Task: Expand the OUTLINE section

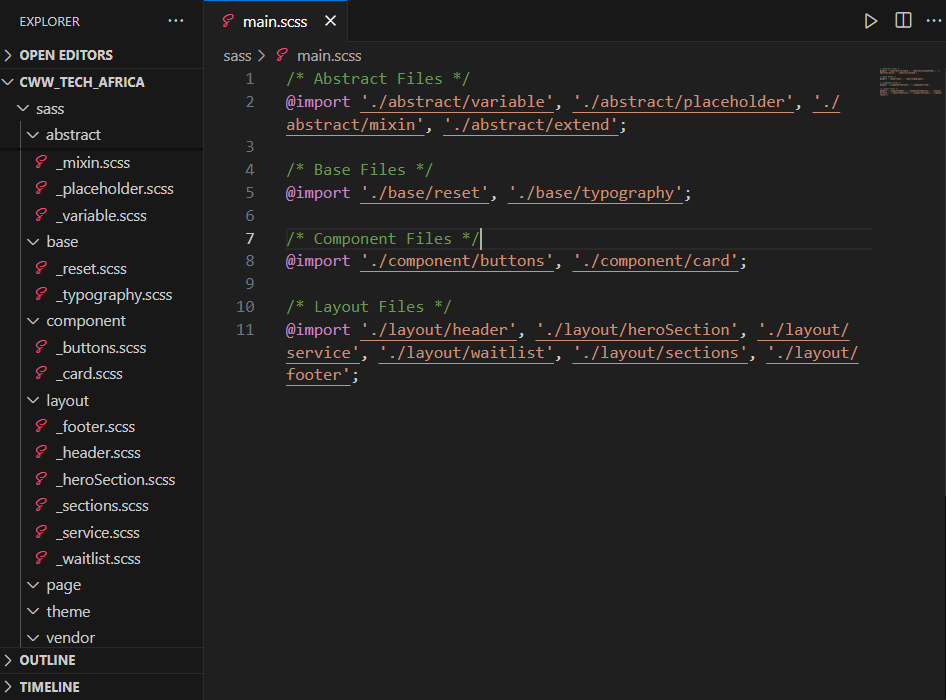Action: tap(45, 660)
